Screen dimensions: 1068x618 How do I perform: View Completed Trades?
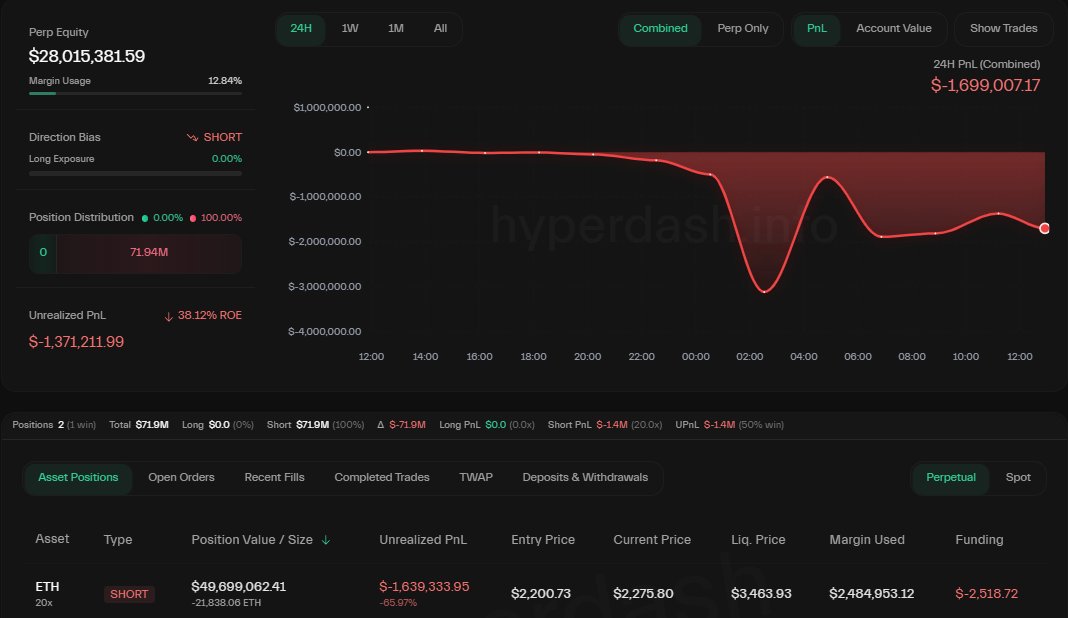[x=381, y=477]
